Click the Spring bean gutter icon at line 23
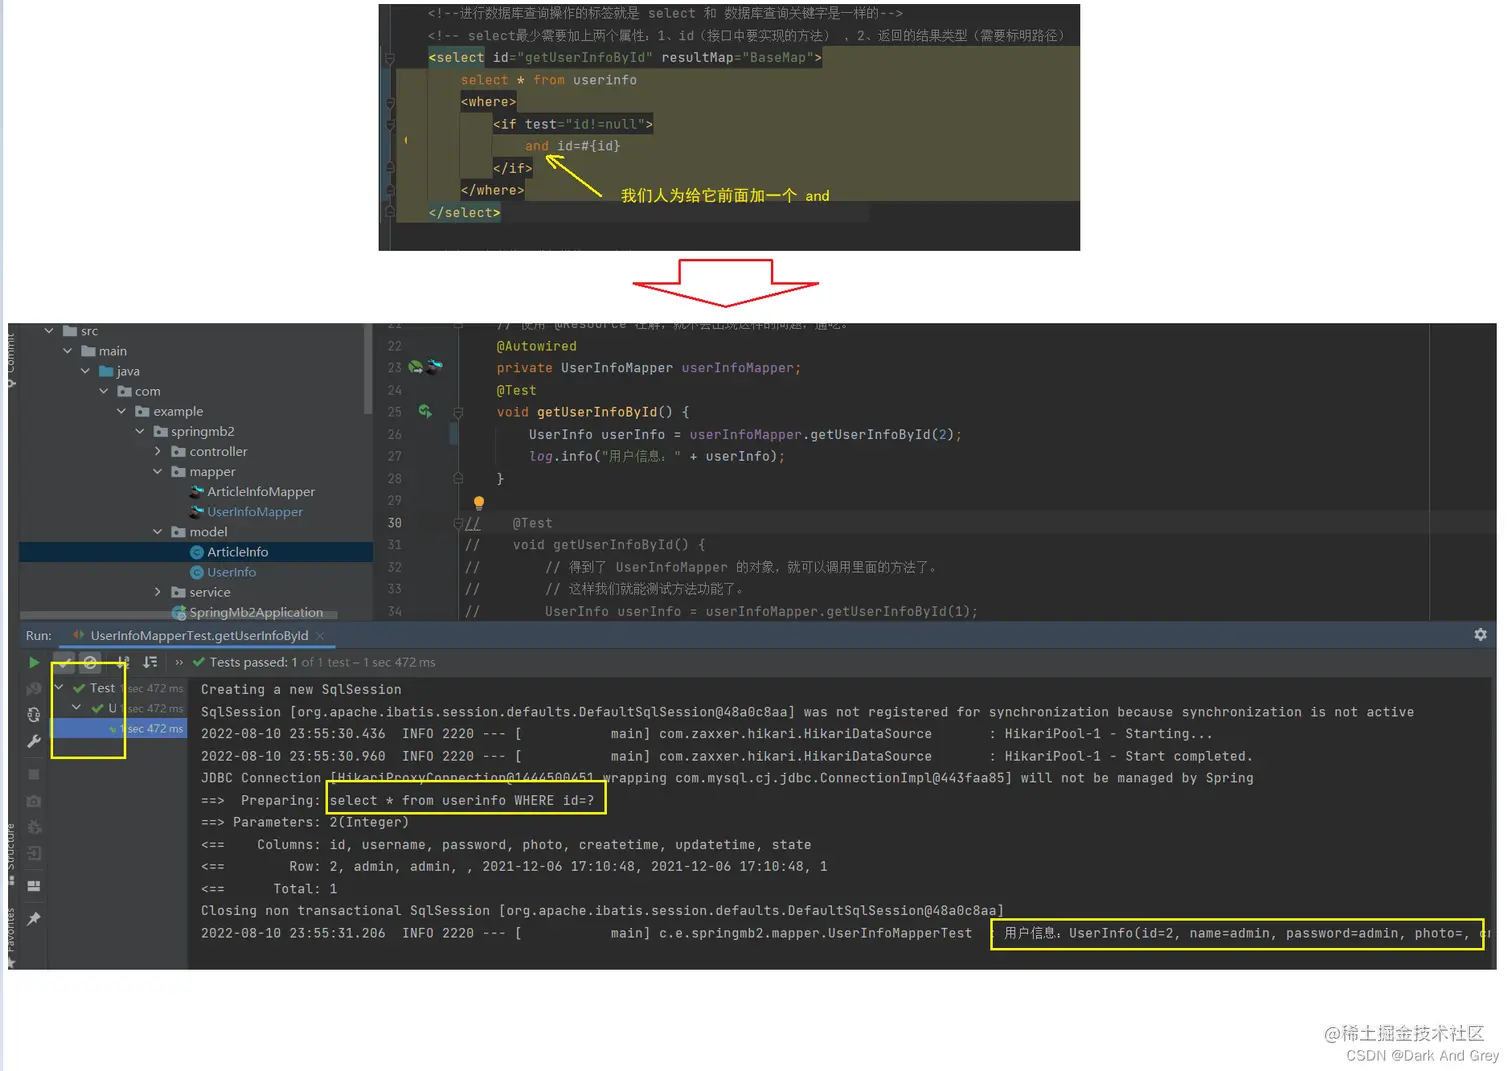This screenshot has height=1071, width=1512. [415, 367]
